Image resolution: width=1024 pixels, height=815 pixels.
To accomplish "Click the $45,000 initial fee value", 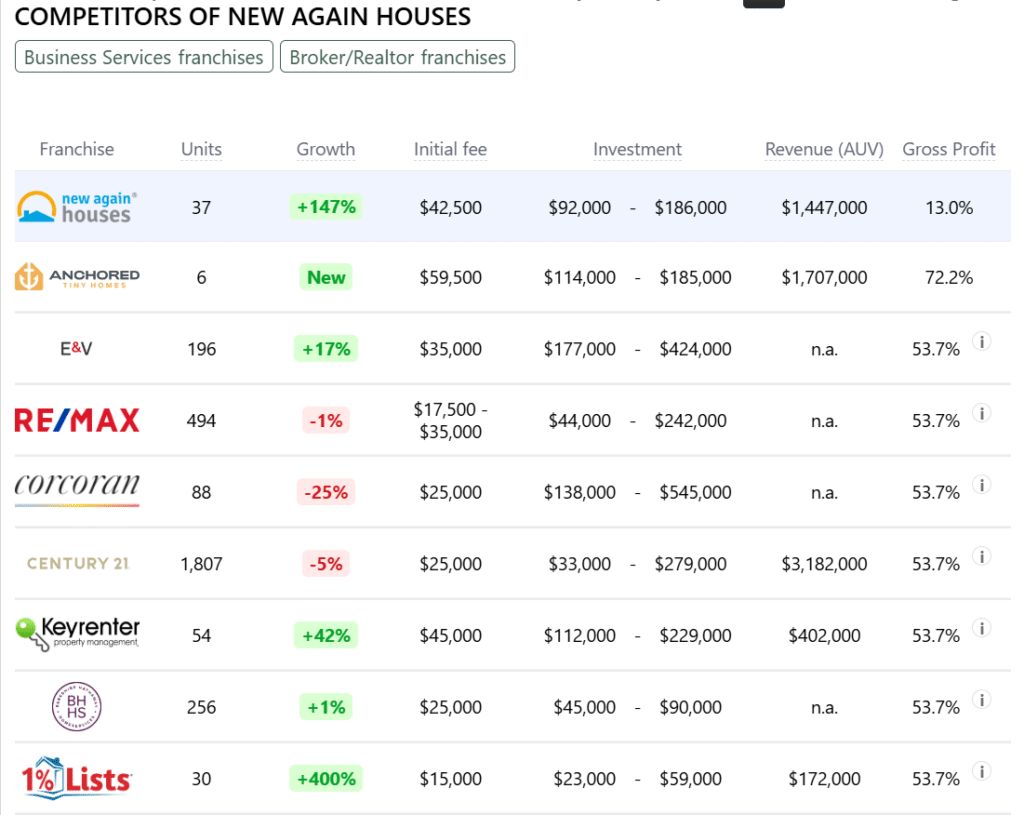I will click(451, 635).
